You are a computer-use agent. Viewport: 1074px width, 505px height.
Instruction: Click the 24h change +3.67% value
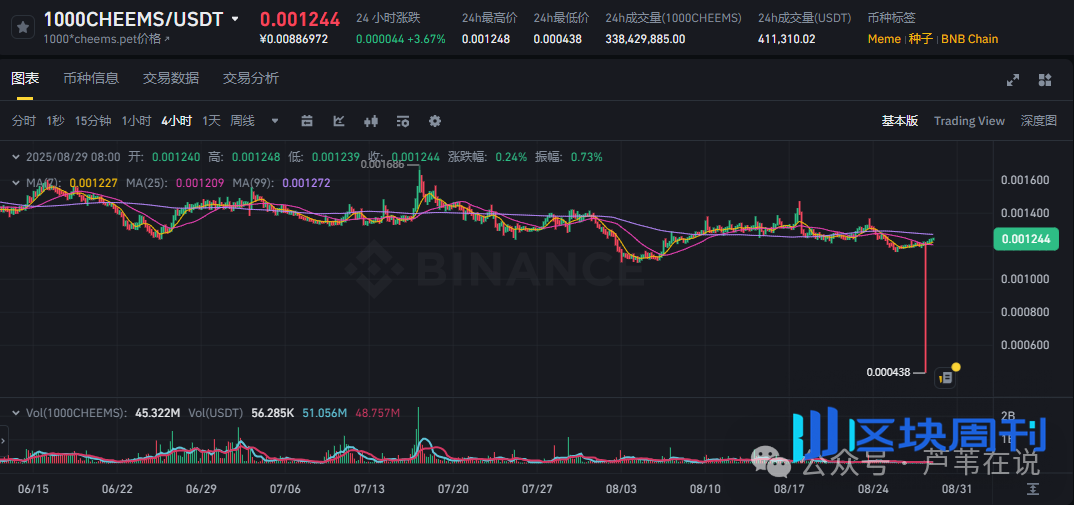(427, 39)
